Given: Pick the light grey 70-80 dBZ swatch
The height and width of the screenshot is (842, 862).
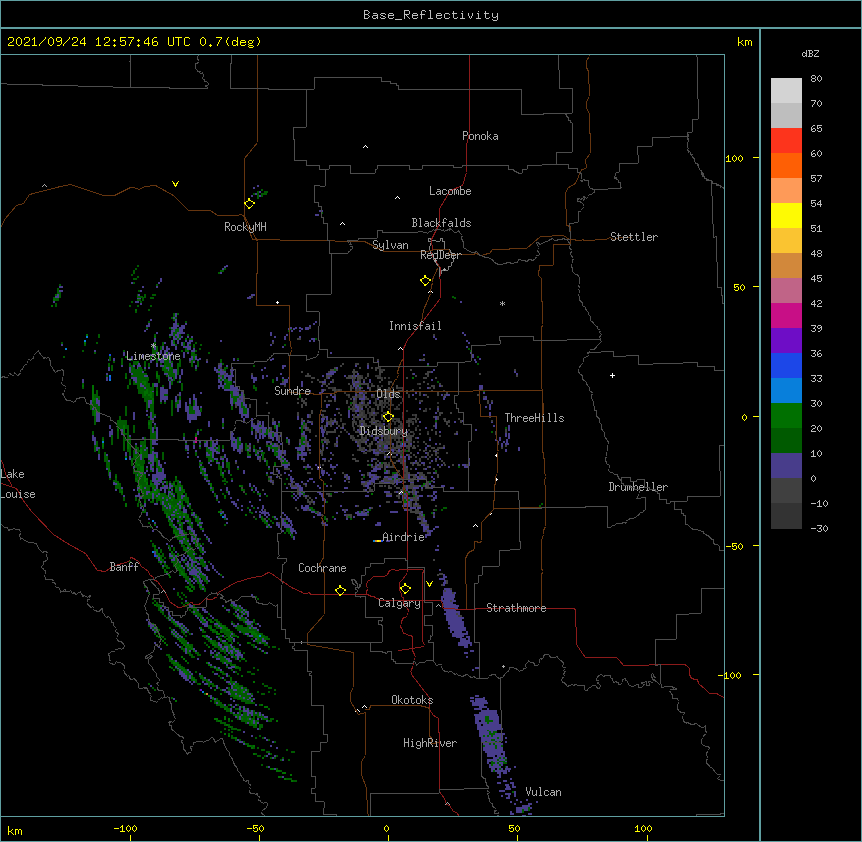Looking at the screenshot, I should pos(786,91).
